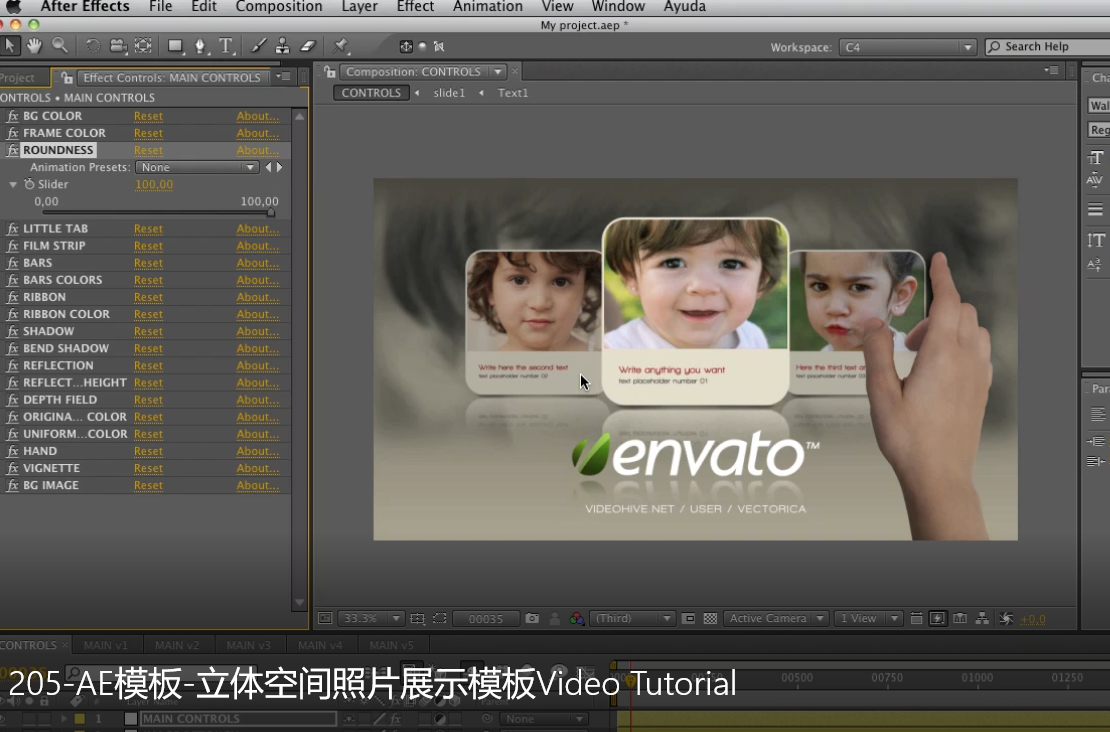Open Timeline button in viewer footer
This screenshot has height=732, width=1110.
960,619
